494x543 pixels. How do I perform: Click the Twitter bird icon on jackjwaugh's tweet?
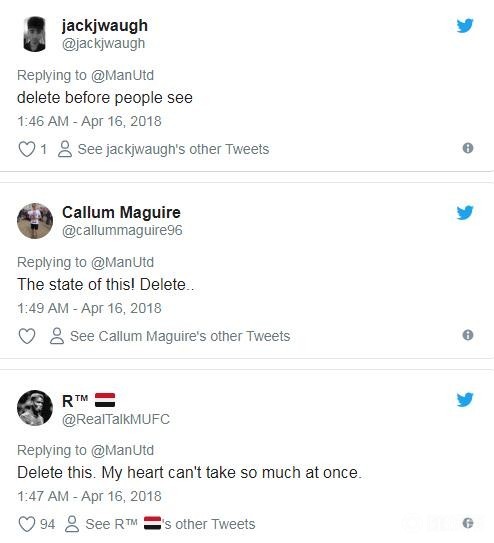(465, 26)
